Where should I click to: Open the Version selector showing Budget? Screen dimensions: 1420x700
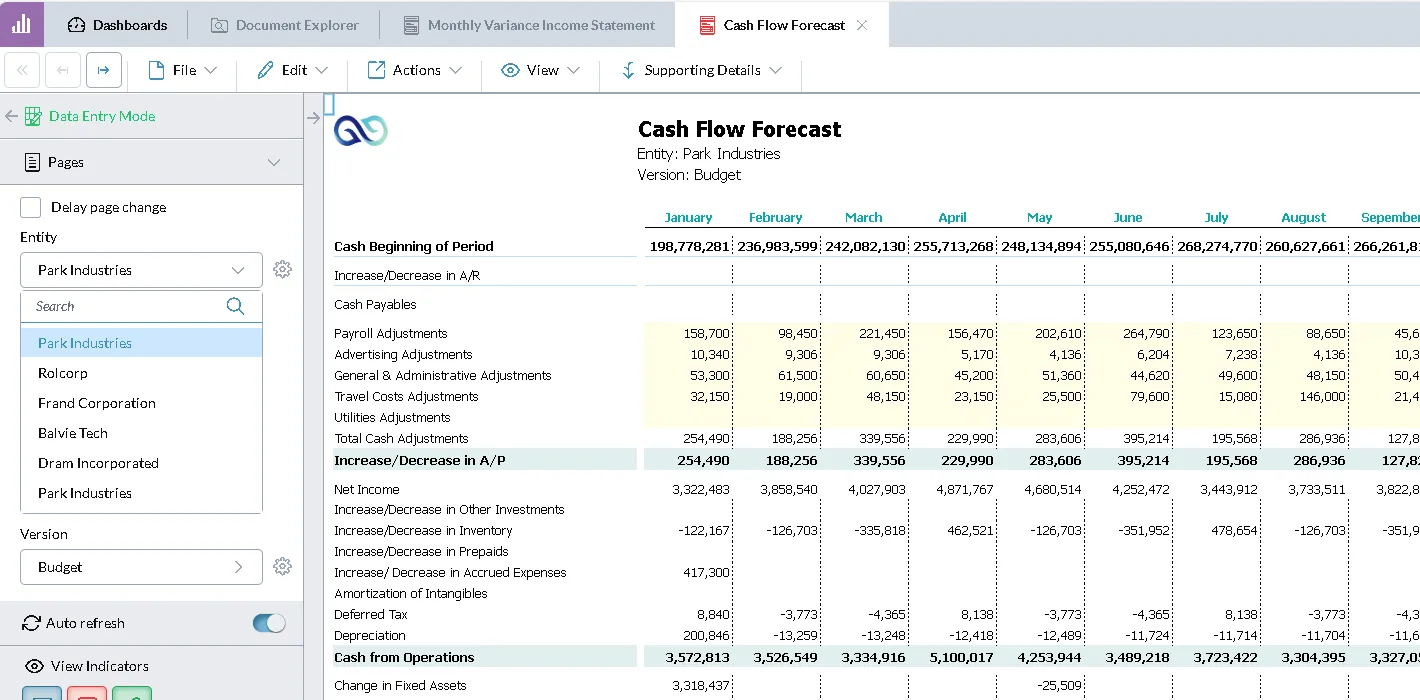coord(141,567)
